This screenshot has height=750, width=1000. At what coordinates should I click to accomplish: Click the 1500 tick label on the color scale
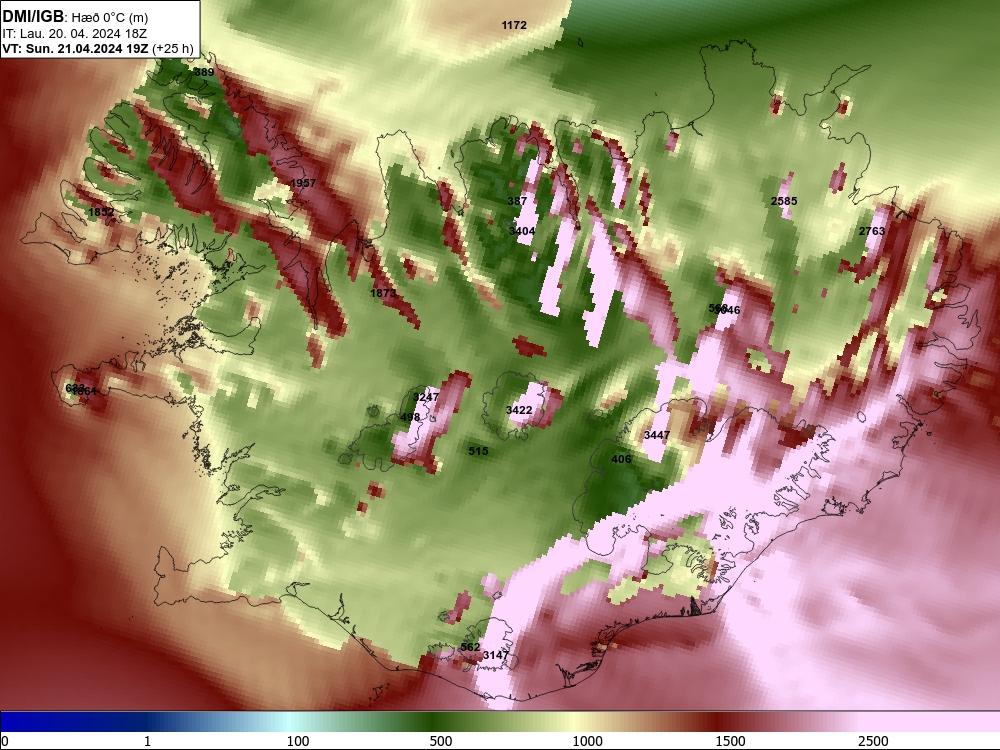pyautogui.click(x=730, y=741)
